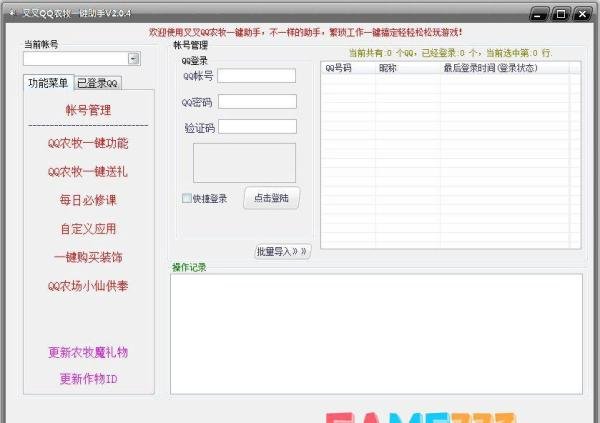Viewport: 600px width, 423px height.
Task: Focus the QQ密码 input field
Action: 257,101
